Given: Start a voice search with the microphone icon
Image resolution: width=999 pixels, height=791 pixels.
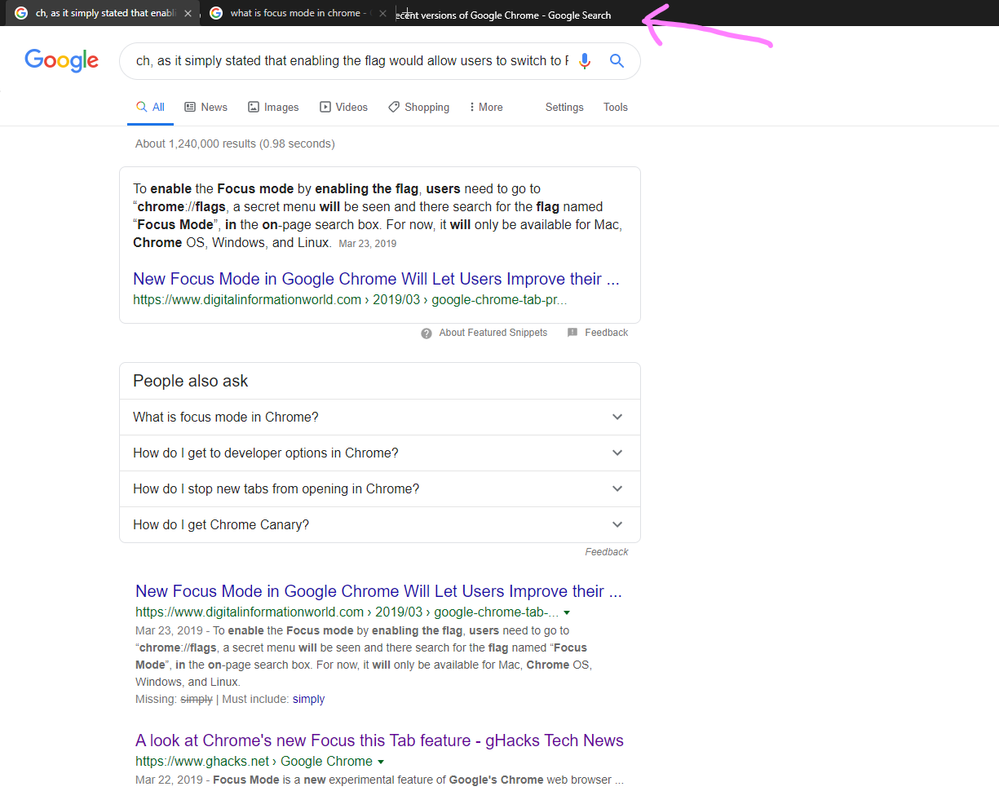Looking at the screenshot, I should pyautogui.click(x=585, y=61).
